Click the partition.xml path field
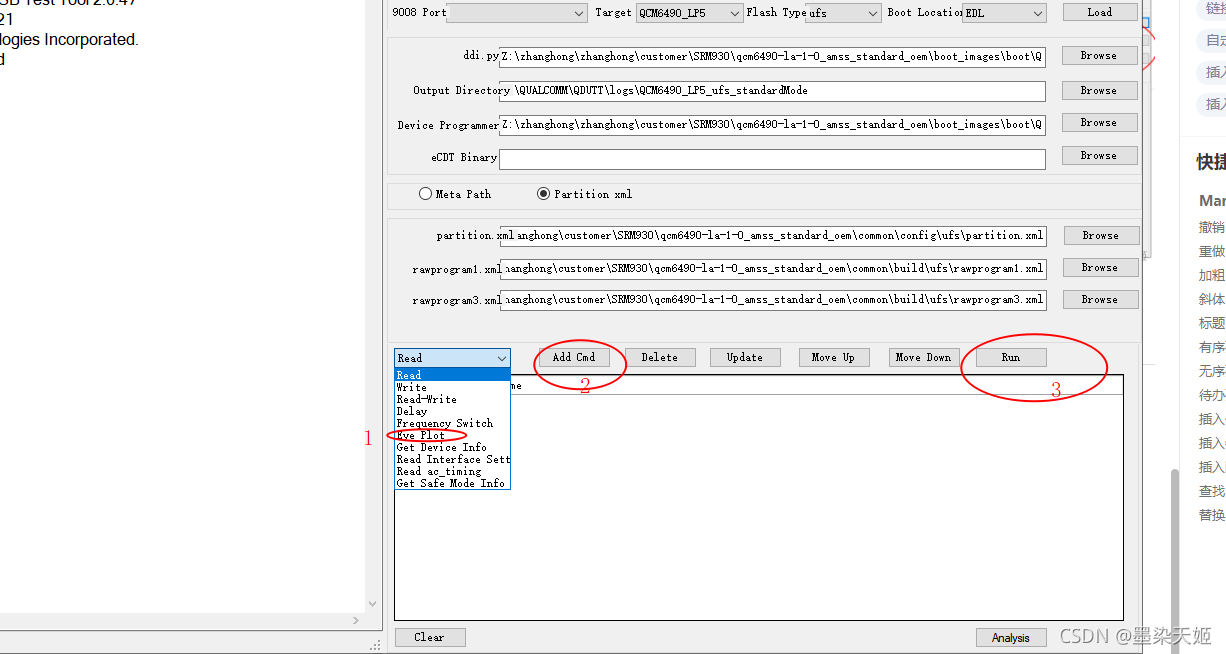This screenshot has width=1226, height=654. 773,236
